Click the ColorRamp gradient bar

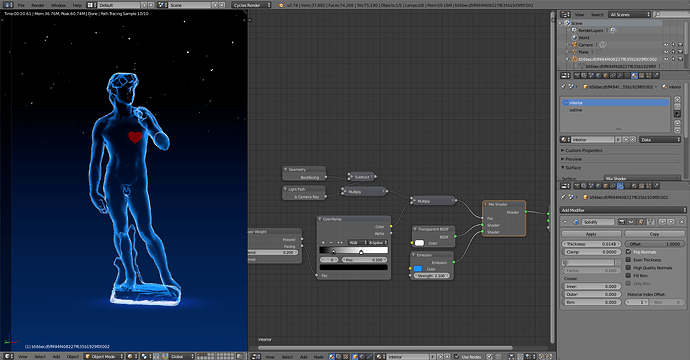click(x=354, y=250)
